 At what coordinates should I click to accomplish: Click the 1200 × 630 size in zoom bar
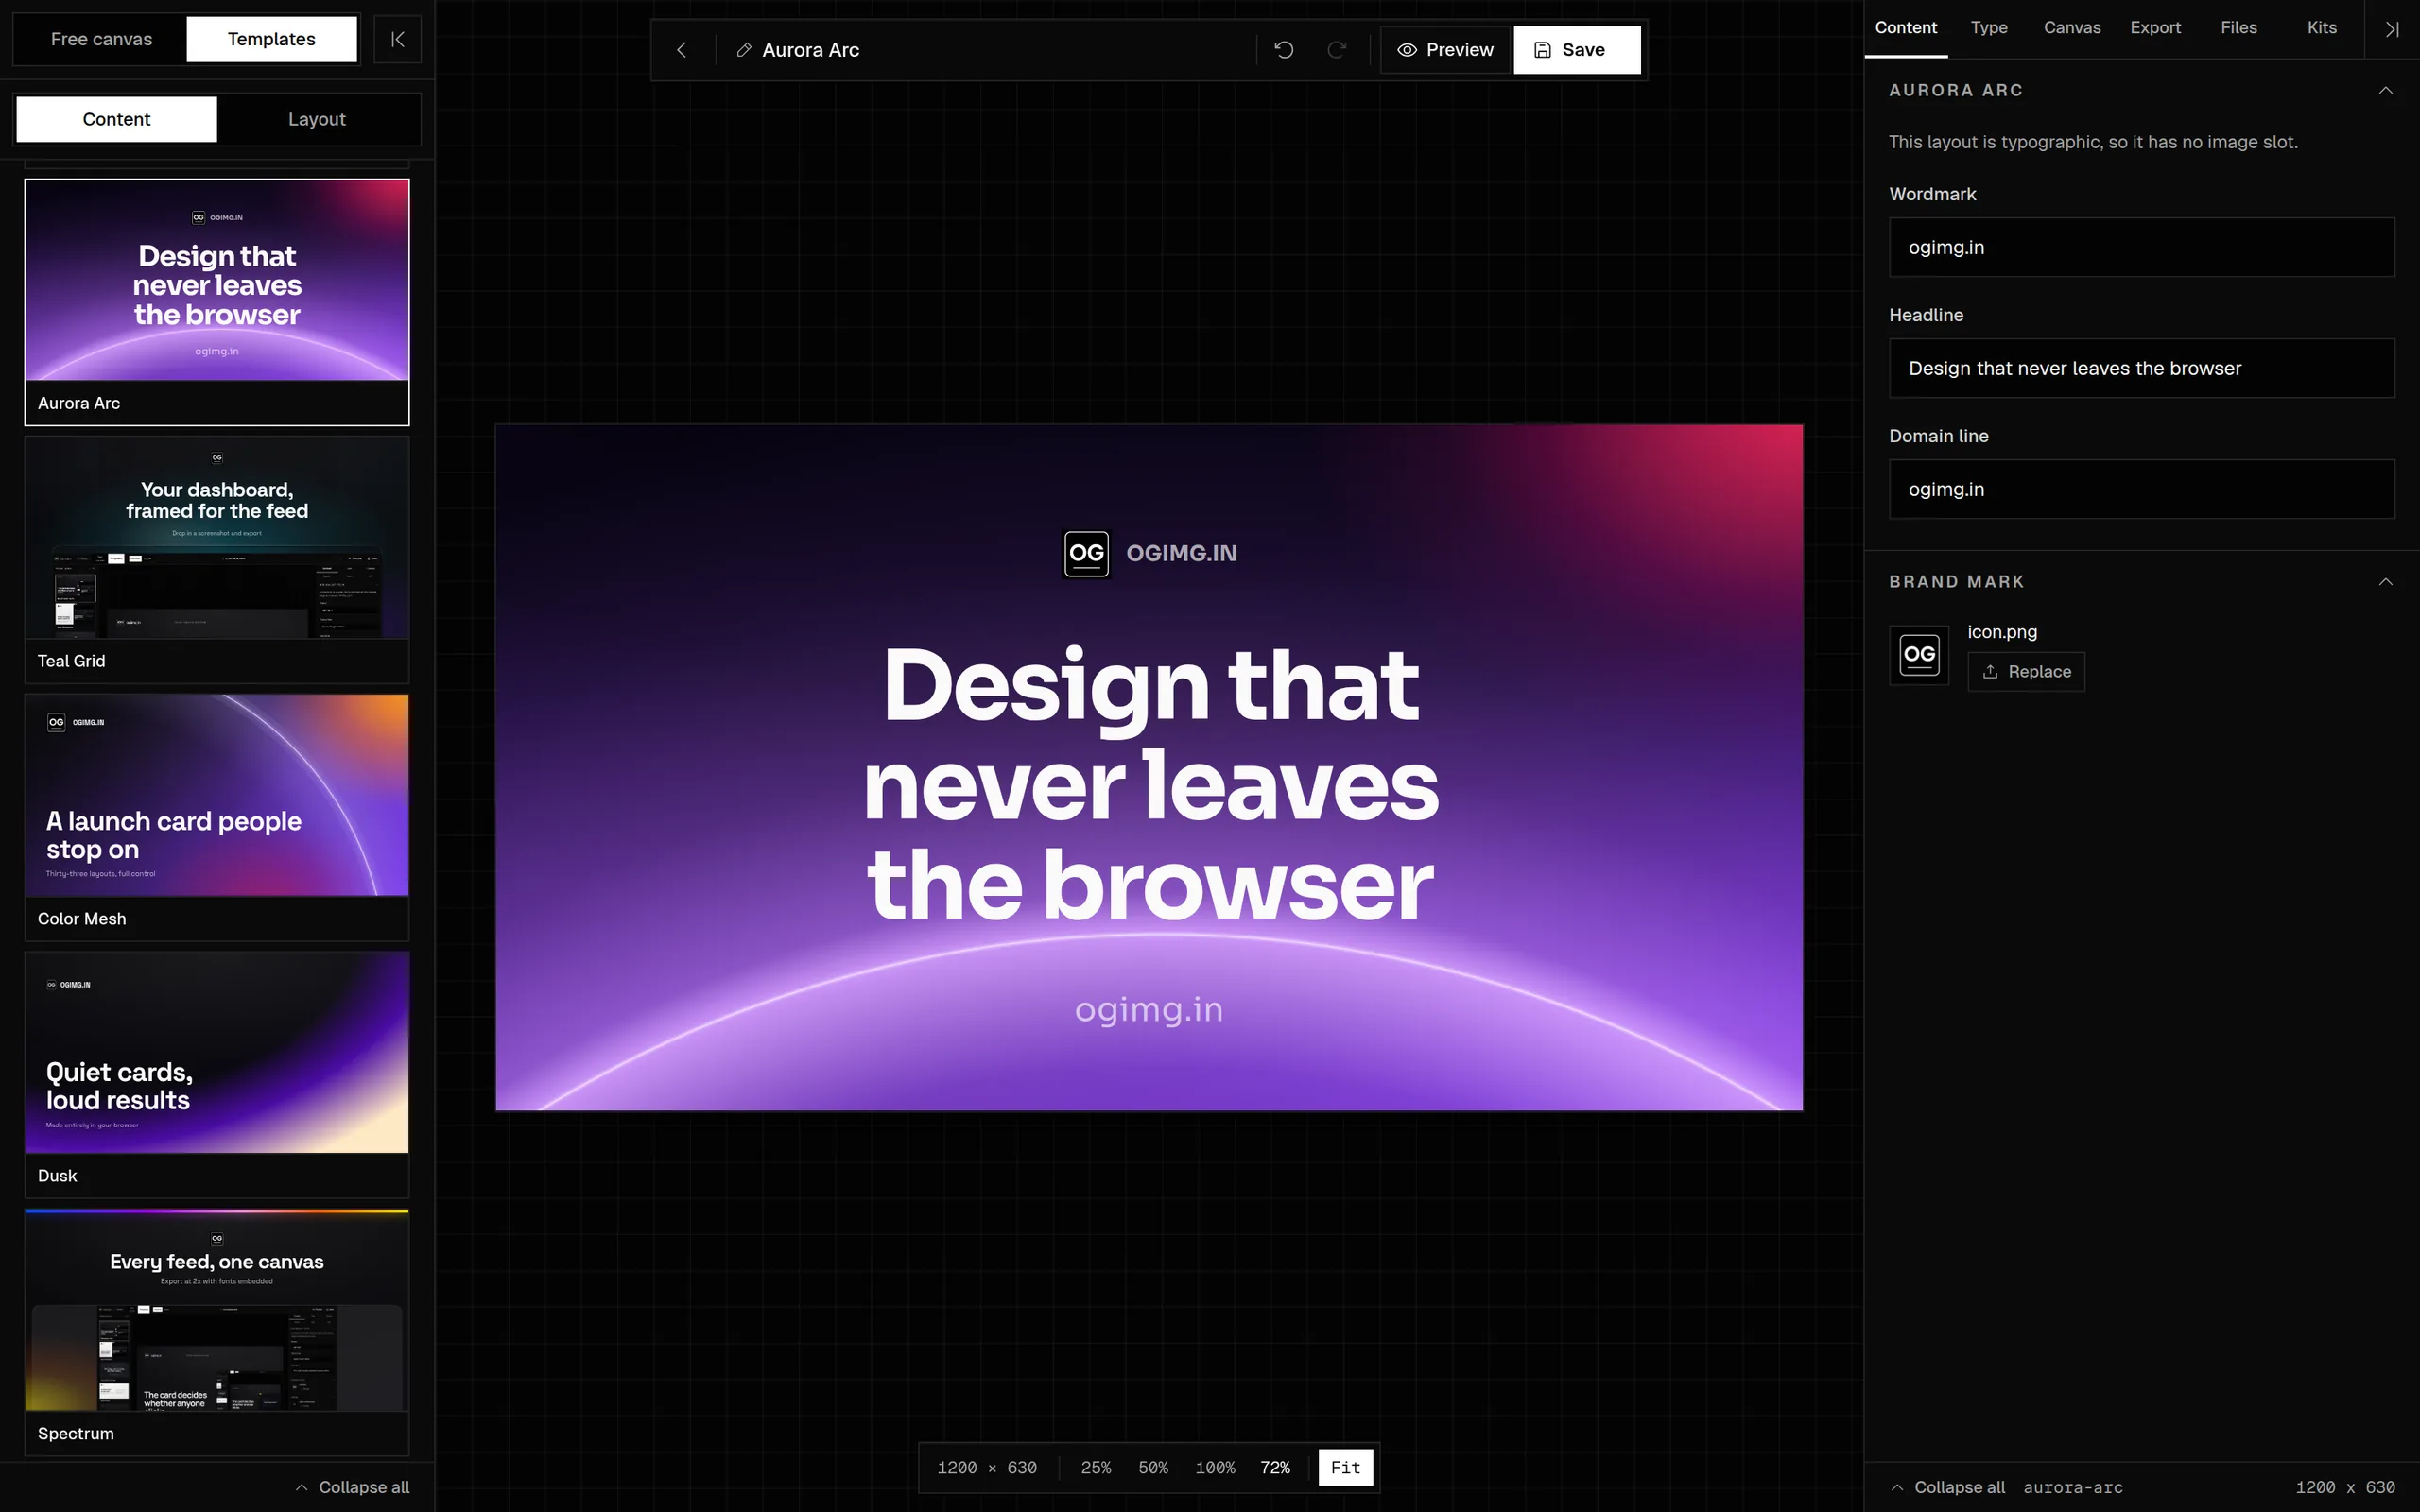pos(986,1467)
